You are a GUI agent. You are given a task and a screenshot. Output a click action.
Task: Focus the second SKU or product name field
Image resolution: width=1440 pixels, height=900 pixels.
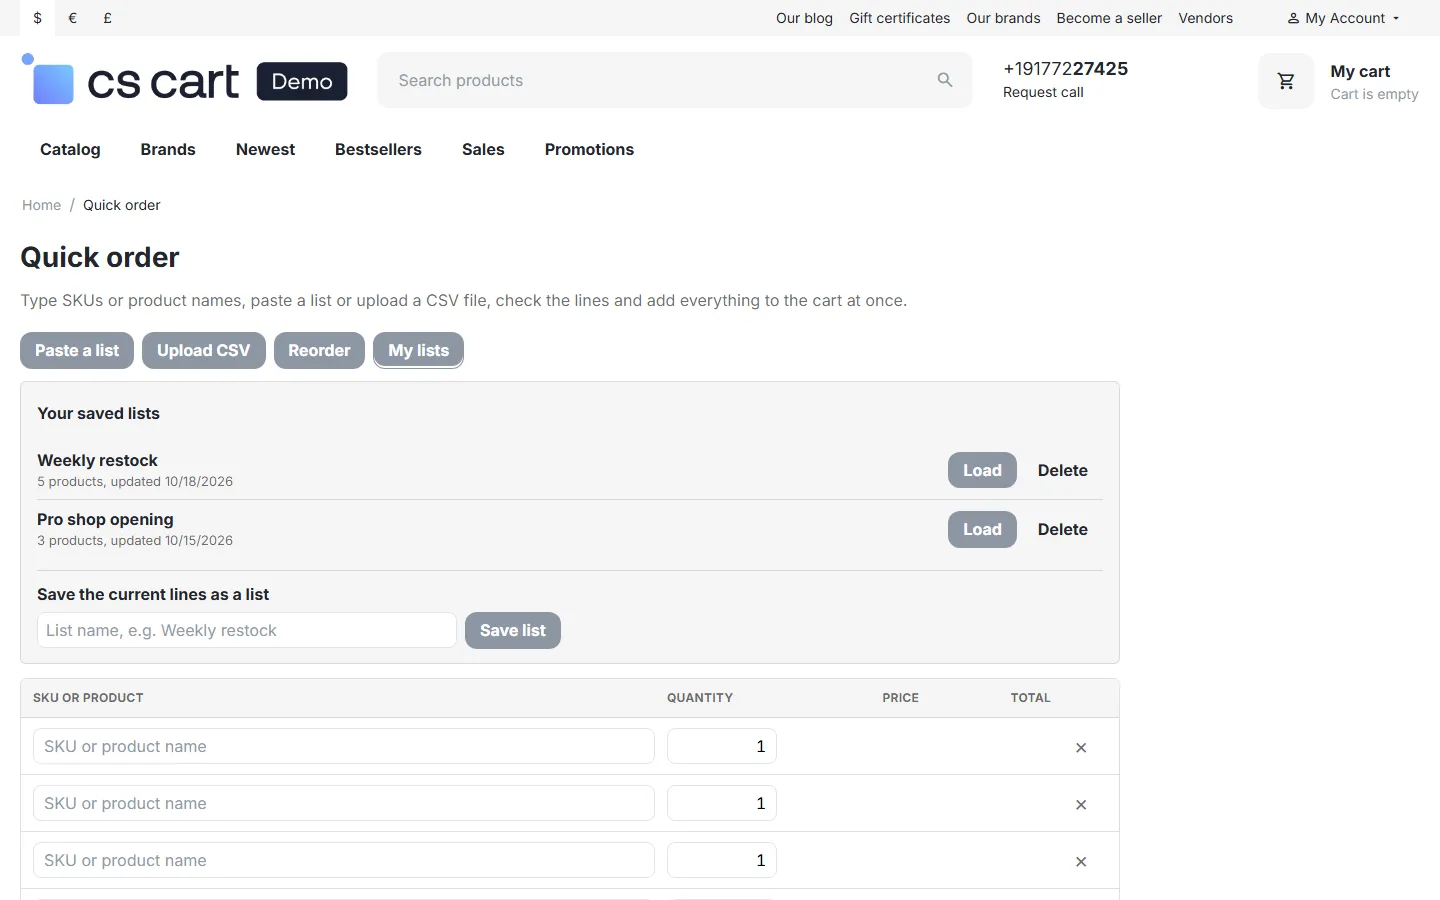click(x=344, y=803)
